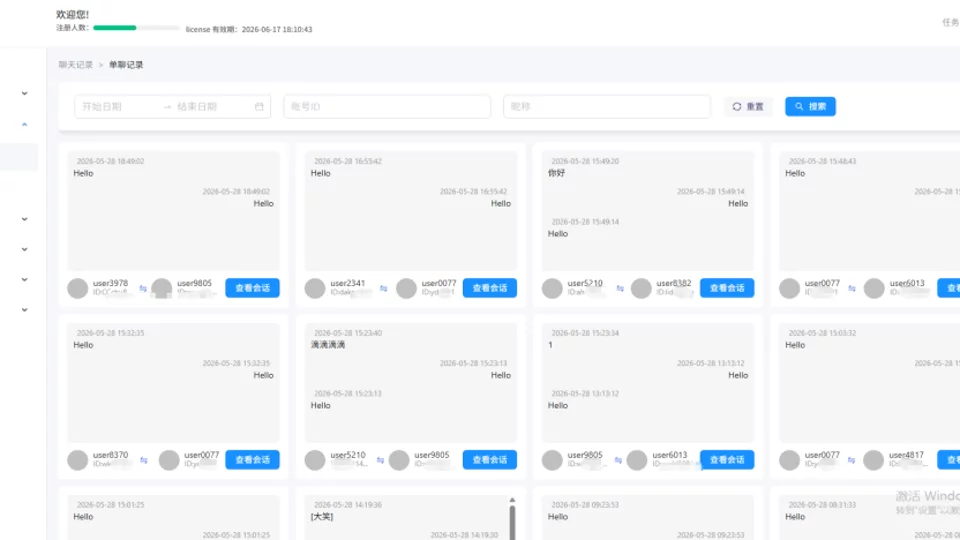The image size is (960, 540).
Task: Click user4817's avatar
Action: [x=873, y=460]
